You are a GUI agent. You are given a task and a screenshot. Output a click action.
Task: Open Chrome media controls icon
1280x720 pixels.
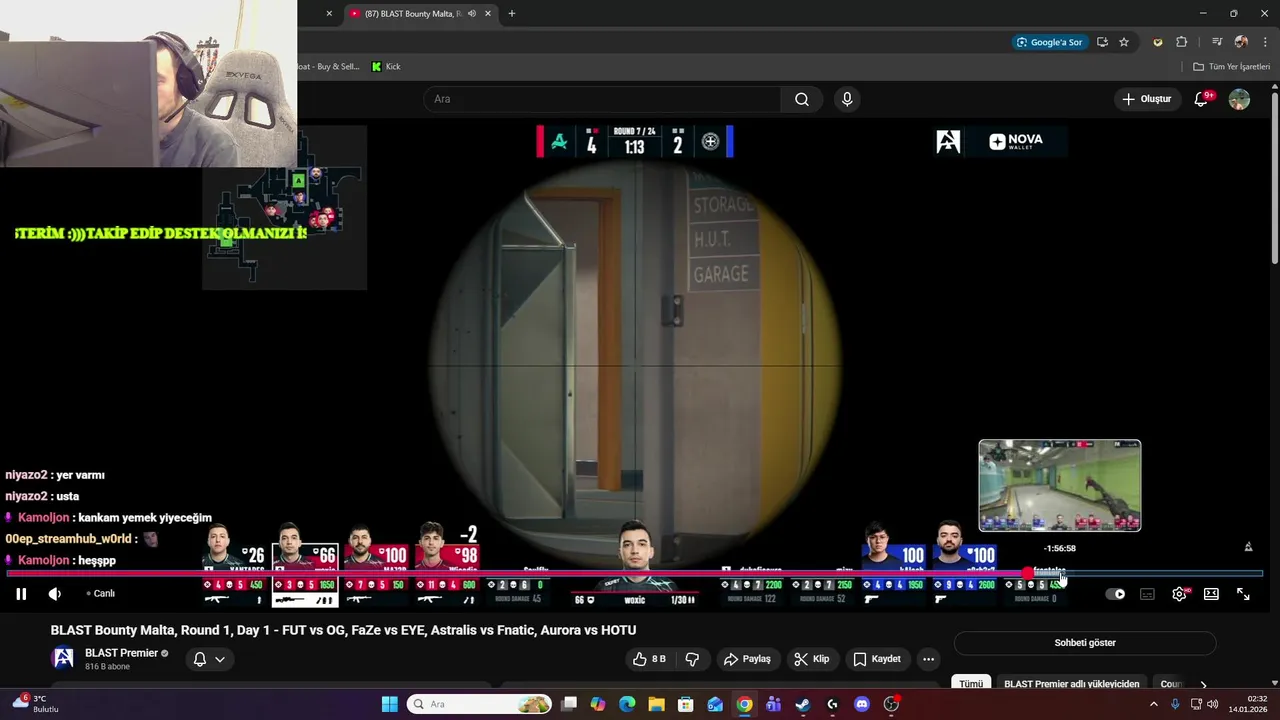(x=1217, y=42)
